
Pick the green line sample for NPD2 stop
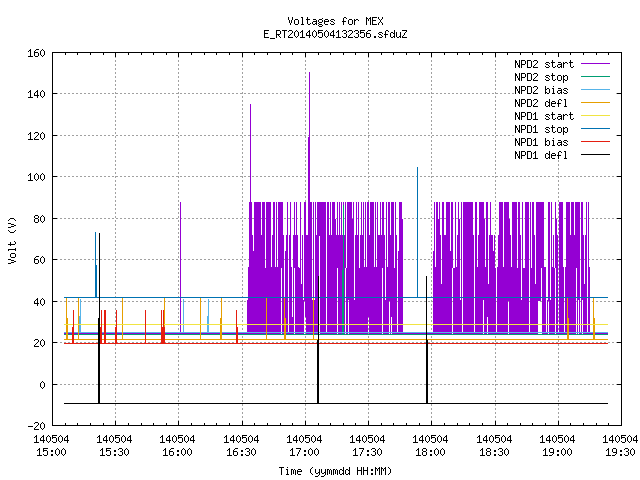pos(595,77)
